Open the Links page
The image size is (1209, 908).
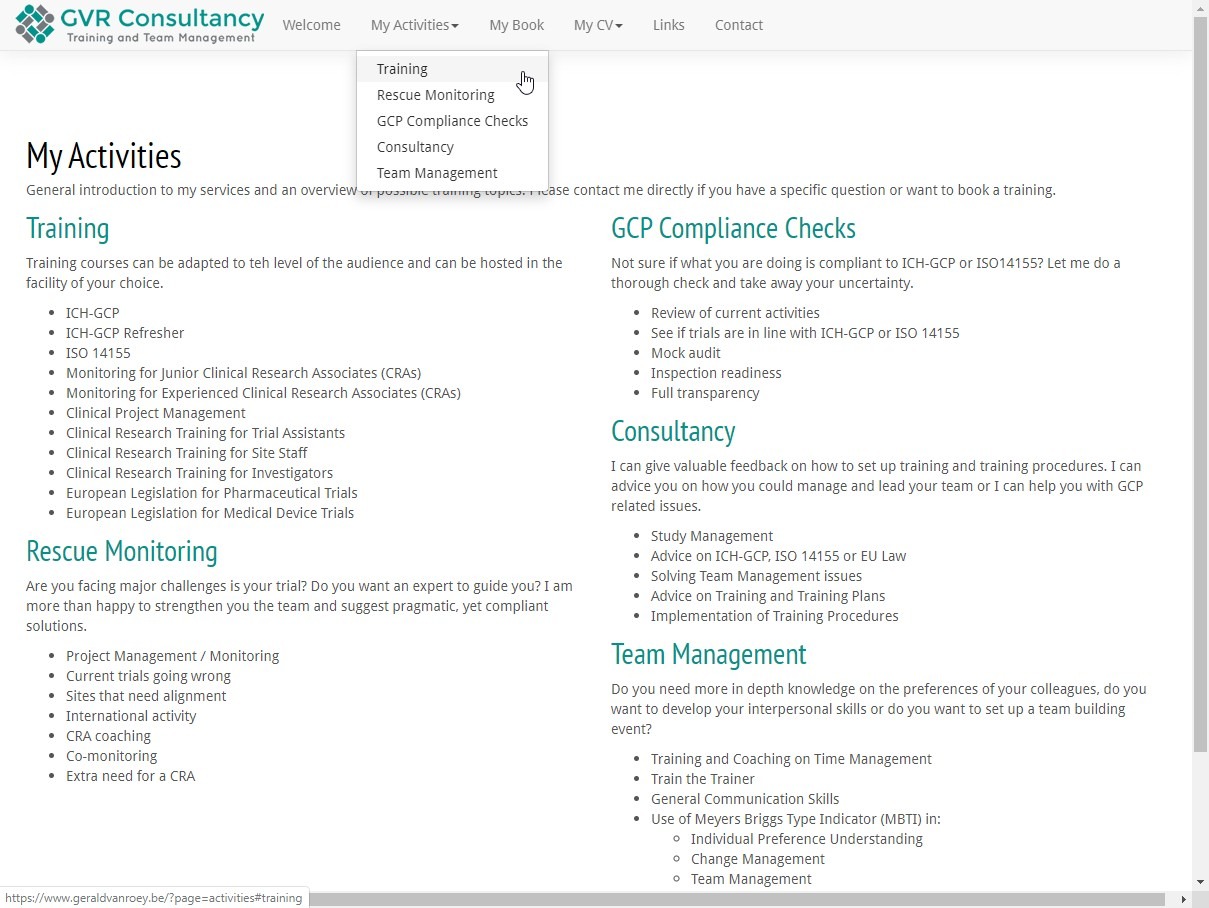click(668, 25)
